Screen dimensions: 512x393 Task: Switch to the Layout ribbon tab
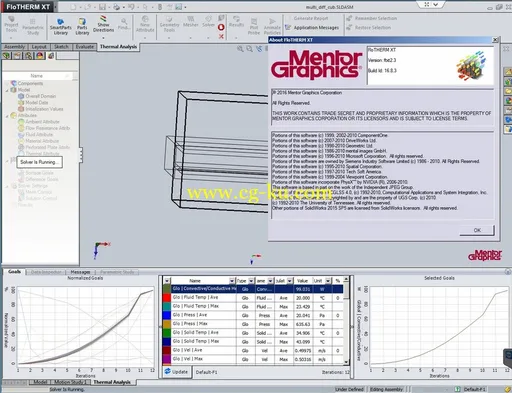39,47
